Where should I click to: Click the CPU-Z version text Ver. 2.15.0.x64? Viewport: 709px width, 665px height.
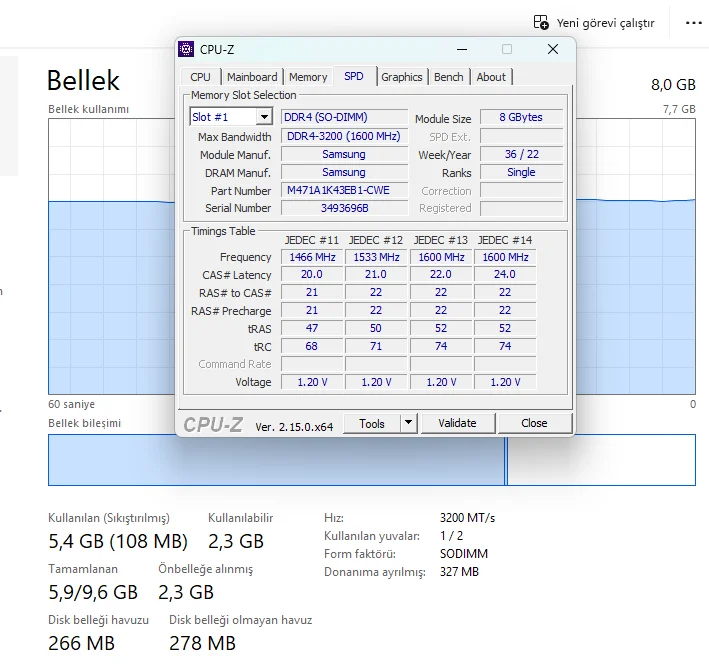coord(294,427)
